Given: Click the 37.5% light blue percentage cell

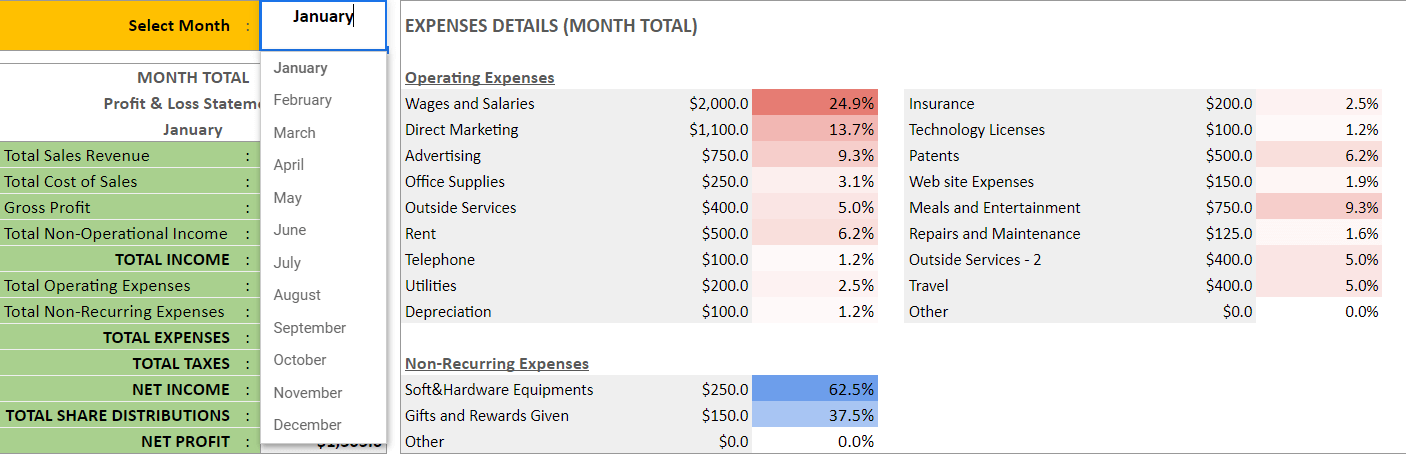Looking at the screenshot, I should (x=814, y=415).
